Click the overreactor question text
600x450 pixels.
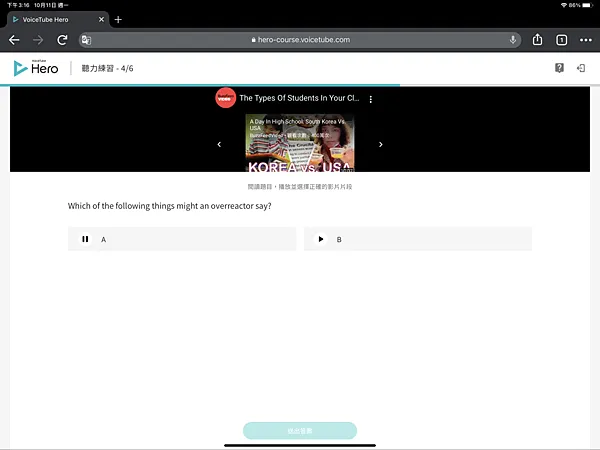coord(170,206)
